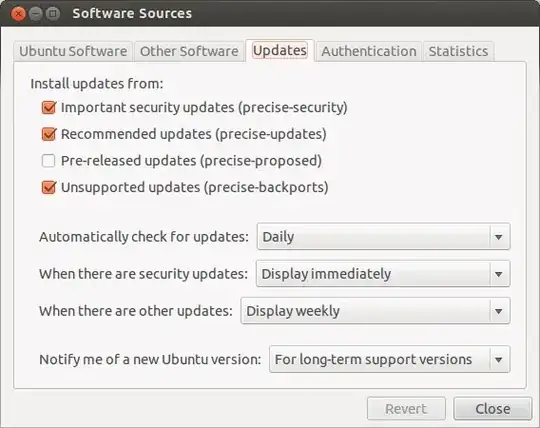Expand the long-term support versions dropdown

click(x=390, y=359)
